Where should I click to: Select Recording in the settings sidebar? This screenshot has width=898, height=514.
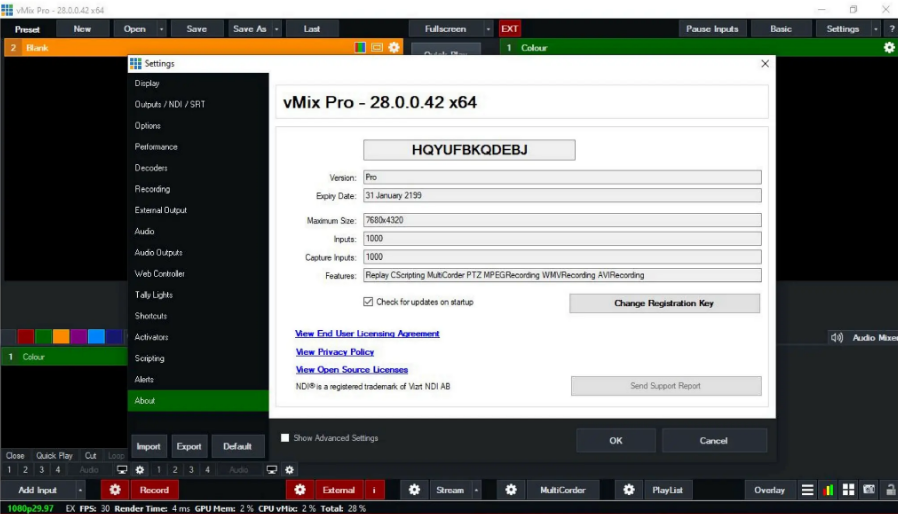coord(153,189)
